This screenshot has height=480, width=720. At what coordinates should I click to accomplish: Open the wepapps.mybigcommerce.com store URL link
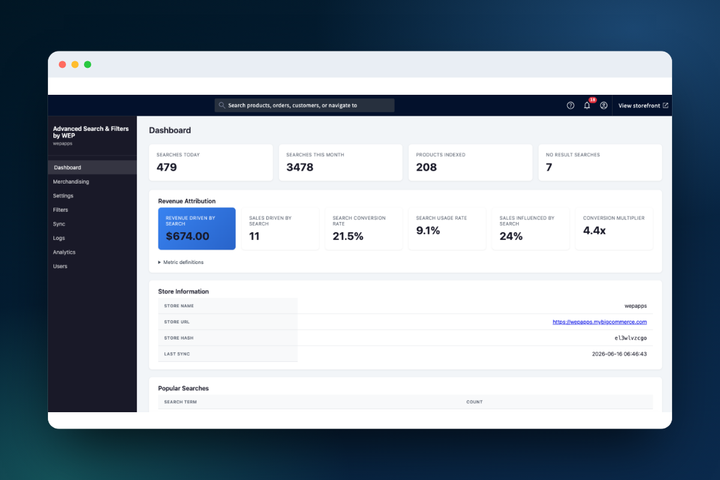point(599,322)
